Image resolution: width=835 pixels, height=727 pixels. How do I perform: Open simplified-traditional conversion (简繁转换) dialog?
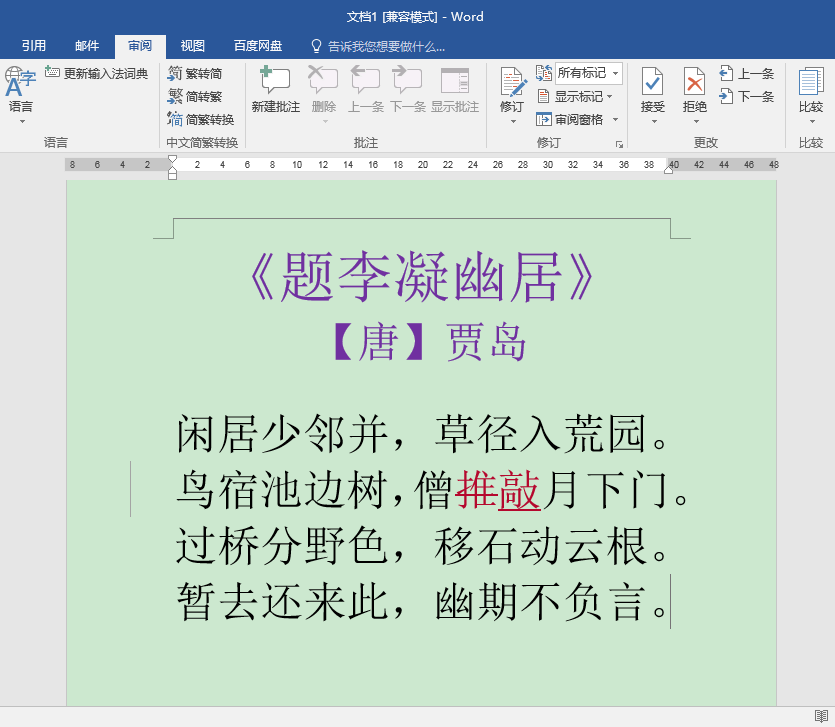201,119
